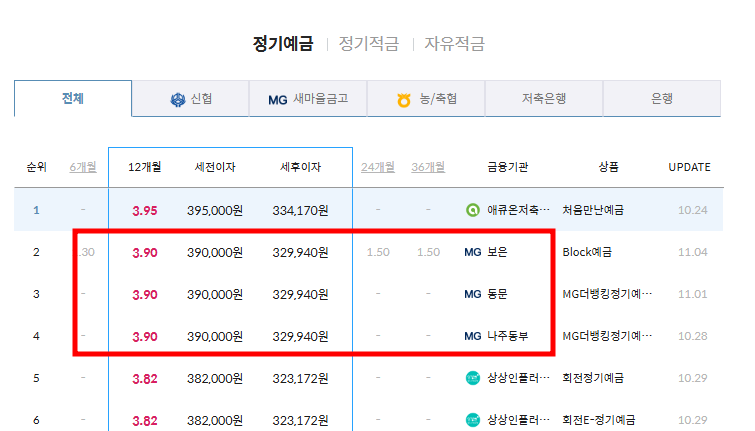Viewport: 755px width, 431px height.
Task: Click the 순위 column header
Action: (37, 167)
